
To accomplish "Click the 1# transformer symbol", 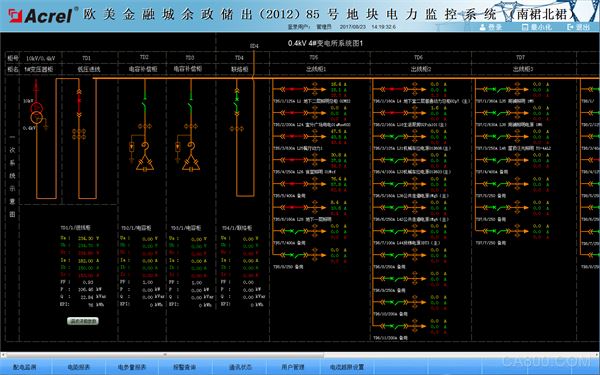I will [x=37, y=112].
